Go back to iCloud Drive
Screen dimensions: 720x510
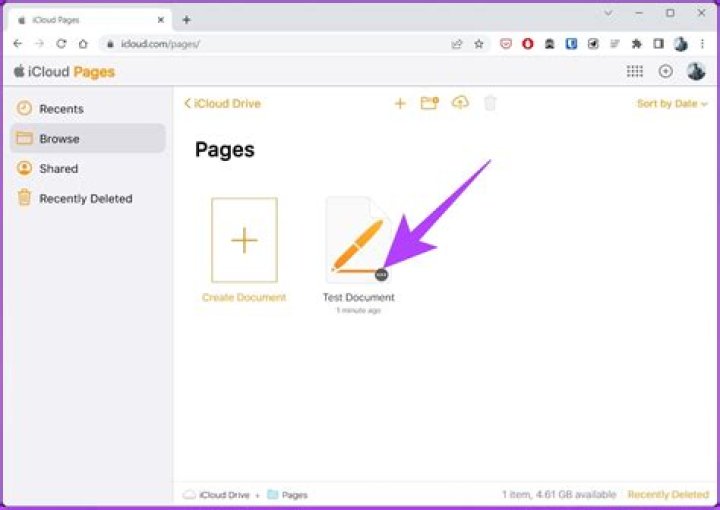tap(222, 104)
